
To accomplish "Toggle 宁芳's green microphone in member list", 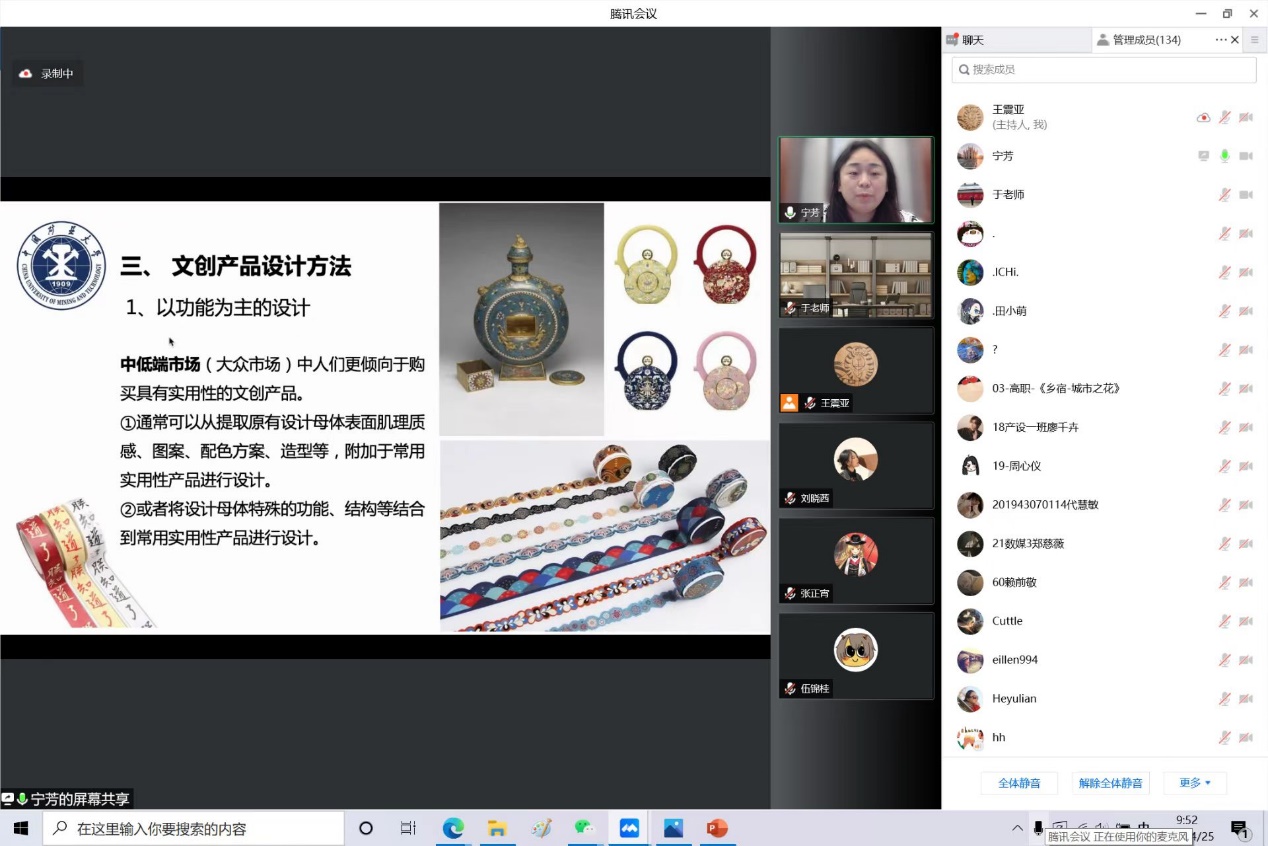I will pyautogui.click(x=1224, y=156).
